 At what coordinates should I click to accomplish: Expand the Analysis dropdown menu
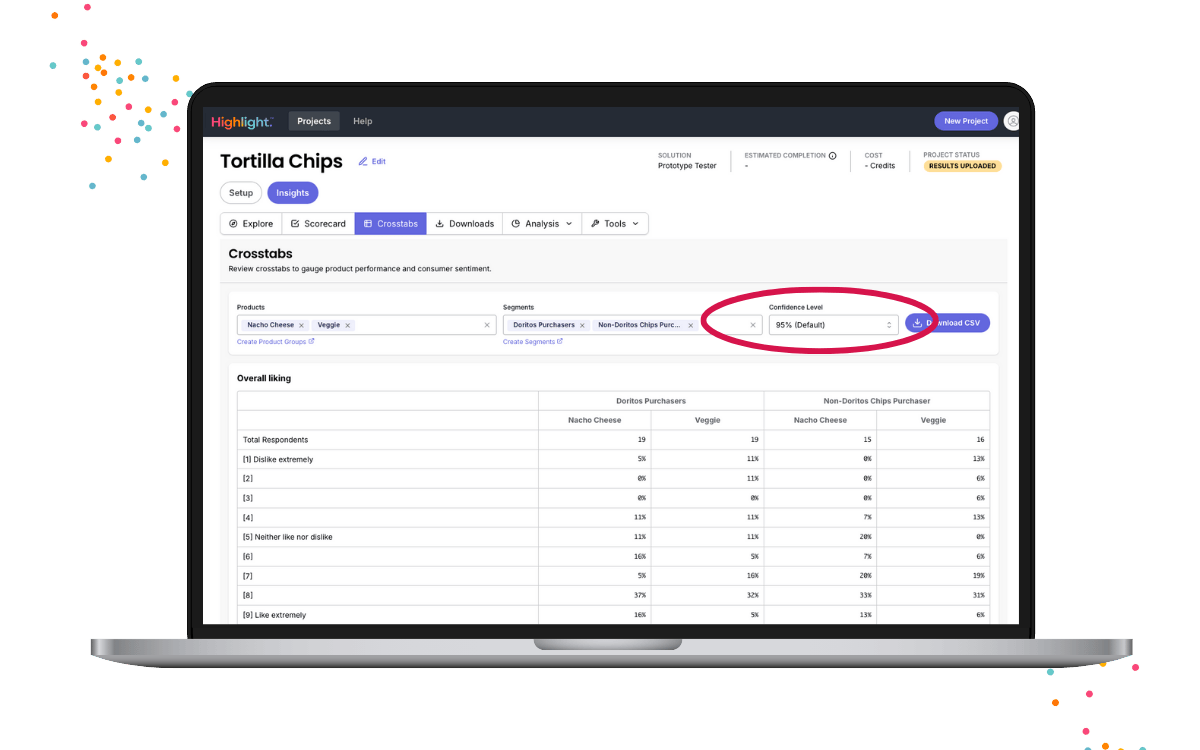(542, 224)
